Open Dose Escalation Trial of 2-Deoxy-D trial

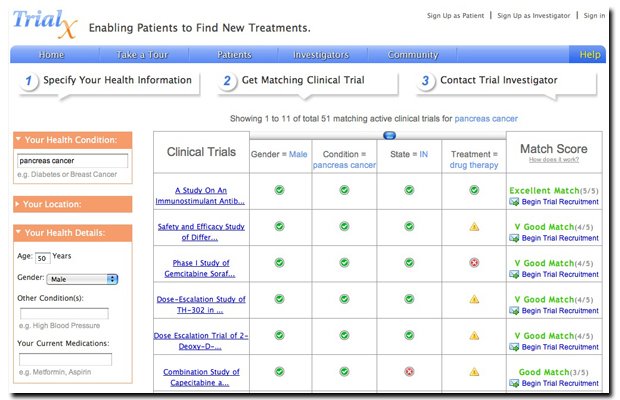201,341
